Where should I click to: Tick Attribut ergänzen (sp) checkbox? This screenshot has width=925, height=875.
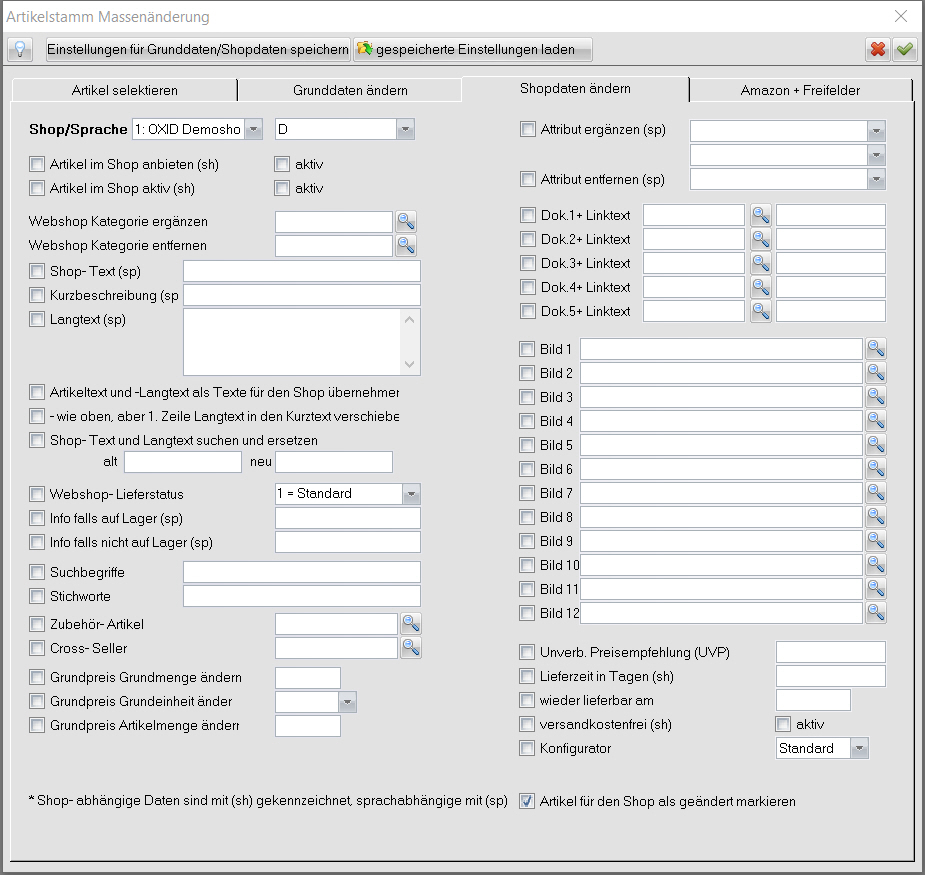tap(528, 129)
